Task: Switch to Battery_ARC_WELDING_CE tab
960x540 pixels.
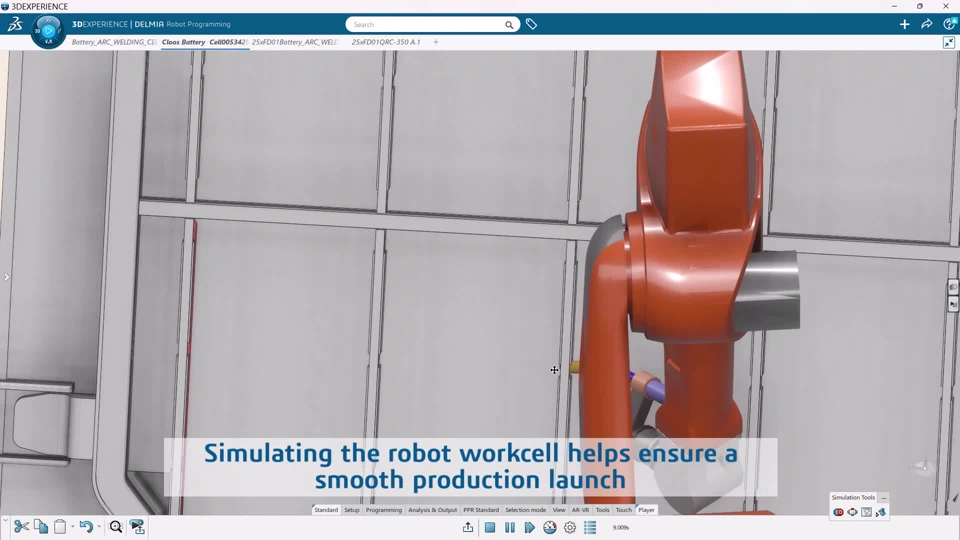Action: pyautogui.click(x=114, y=42)
